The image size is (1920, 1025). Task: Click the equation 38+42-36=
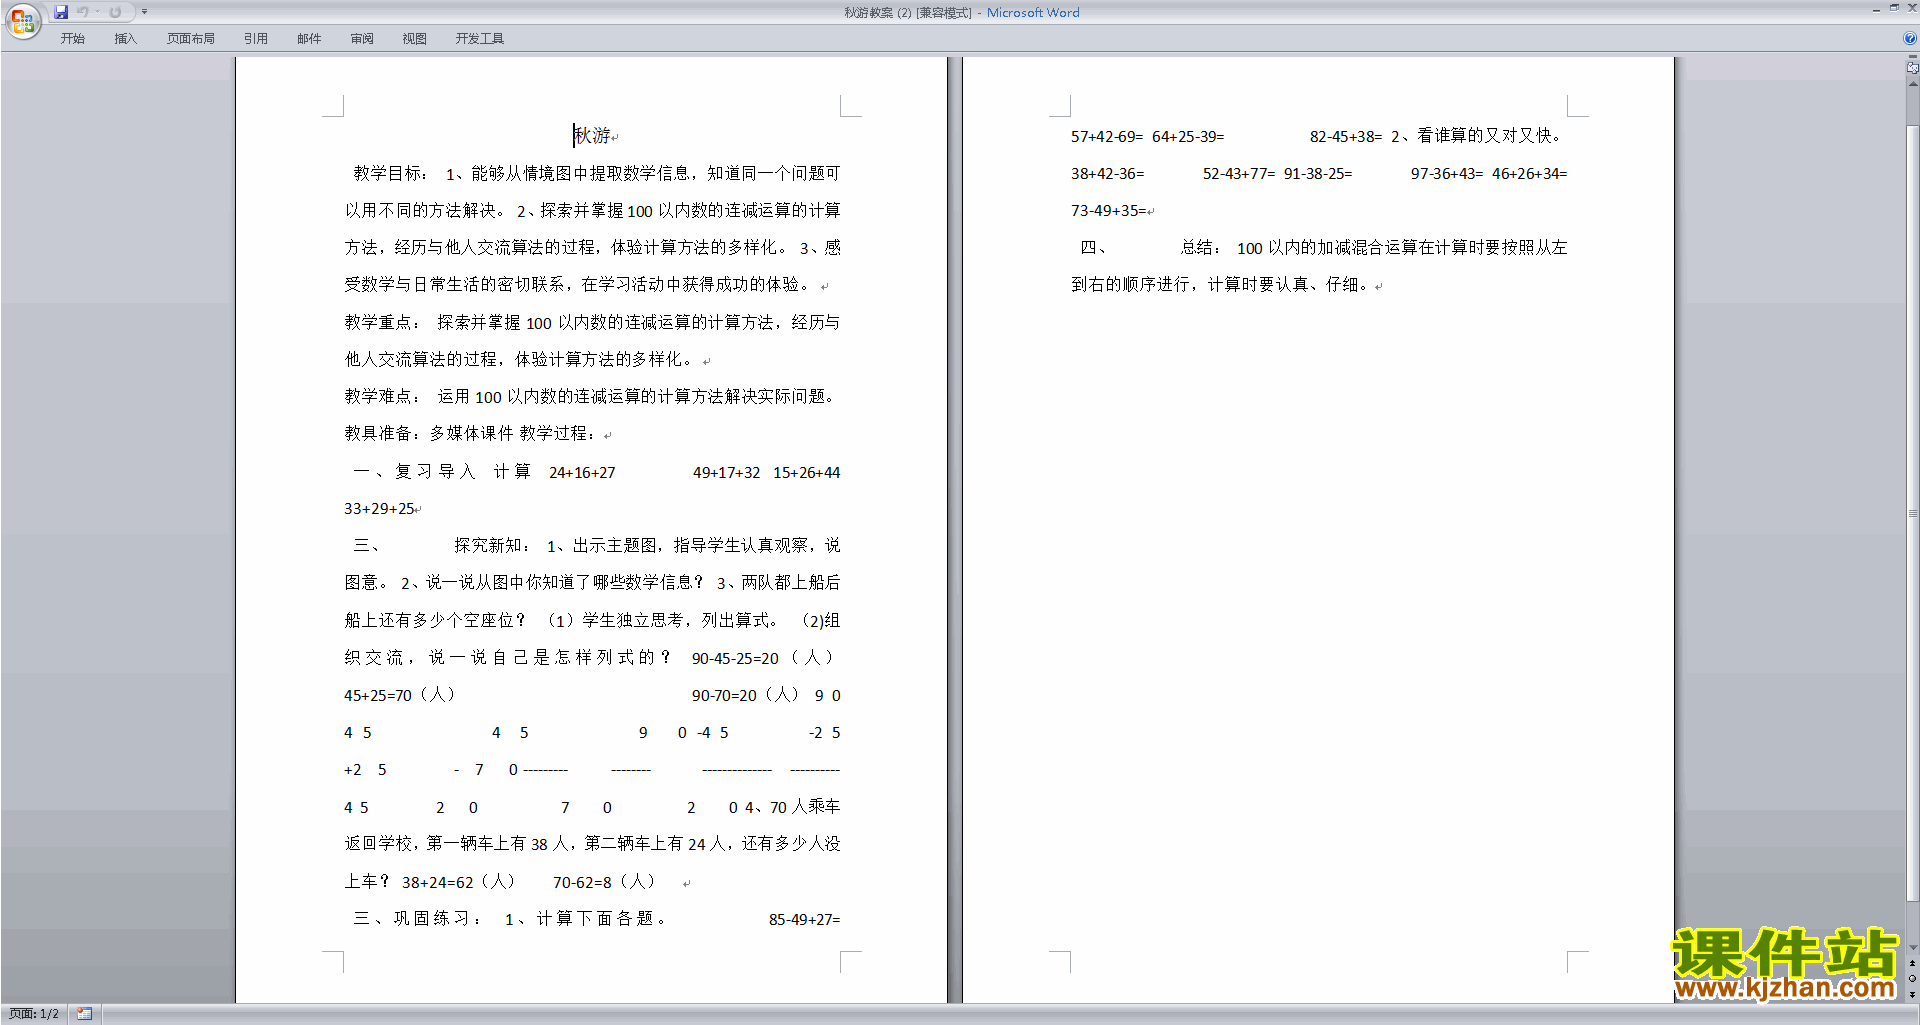[1107, 173]
